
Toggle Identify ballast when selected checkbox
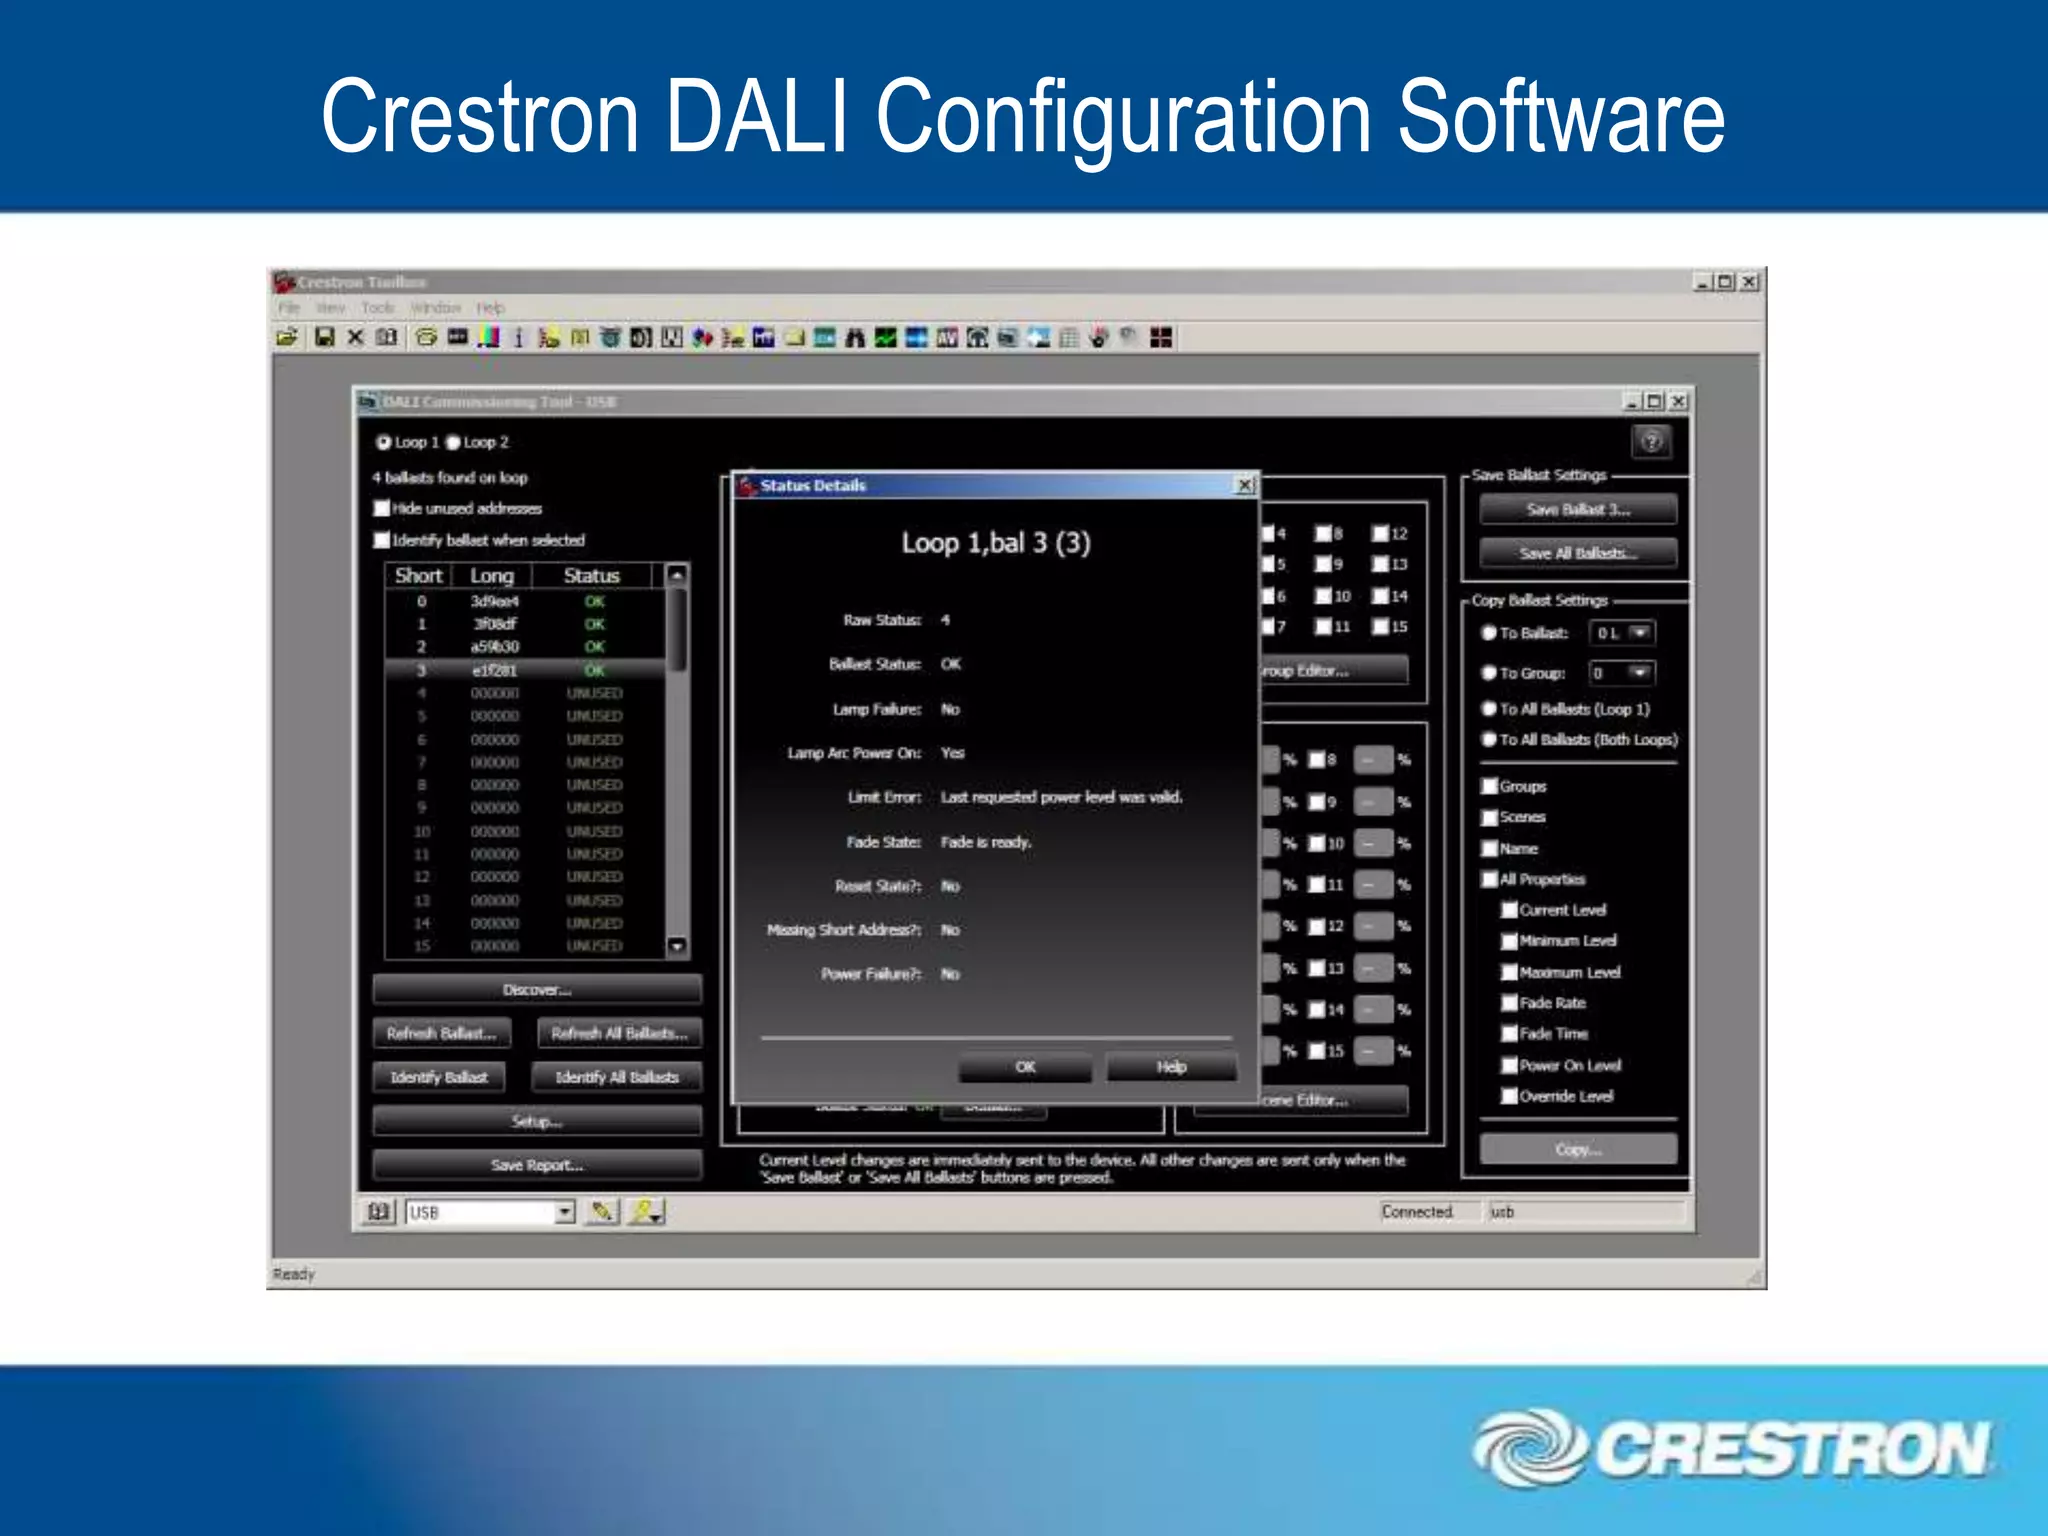click(381, 540)
